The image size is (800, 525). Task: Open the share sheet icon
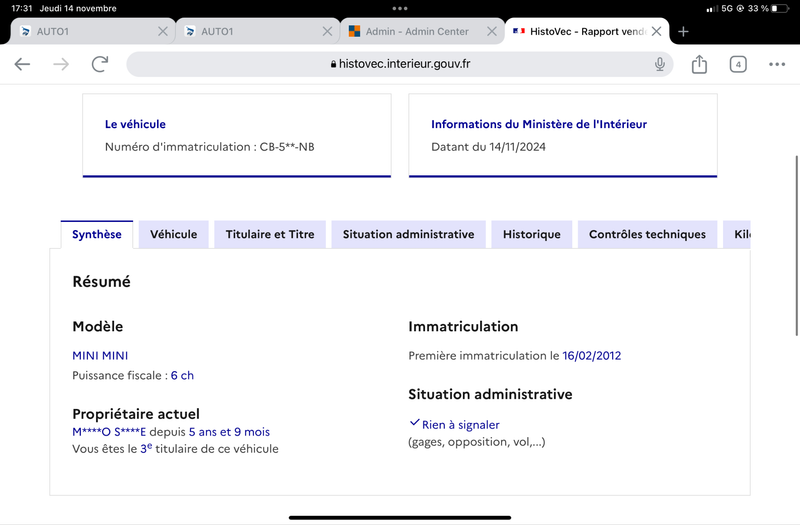pos(699,64)
